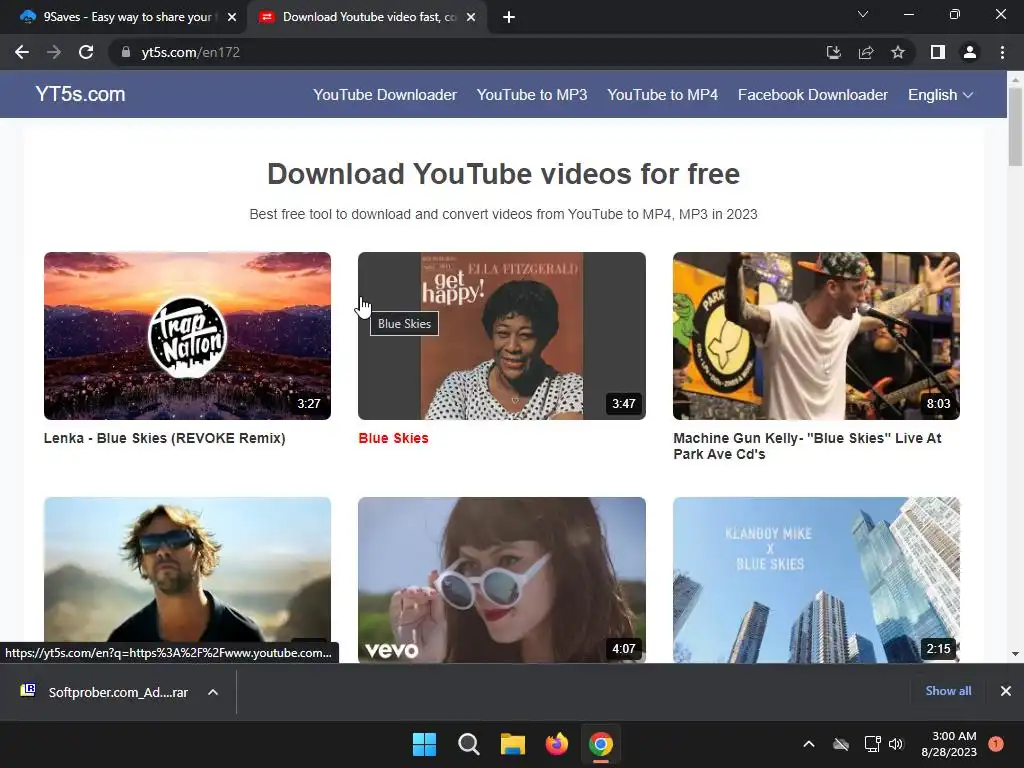Expand options chevron for the downloaded rar
Screen dimensions: 1024x768
[213, 692]
